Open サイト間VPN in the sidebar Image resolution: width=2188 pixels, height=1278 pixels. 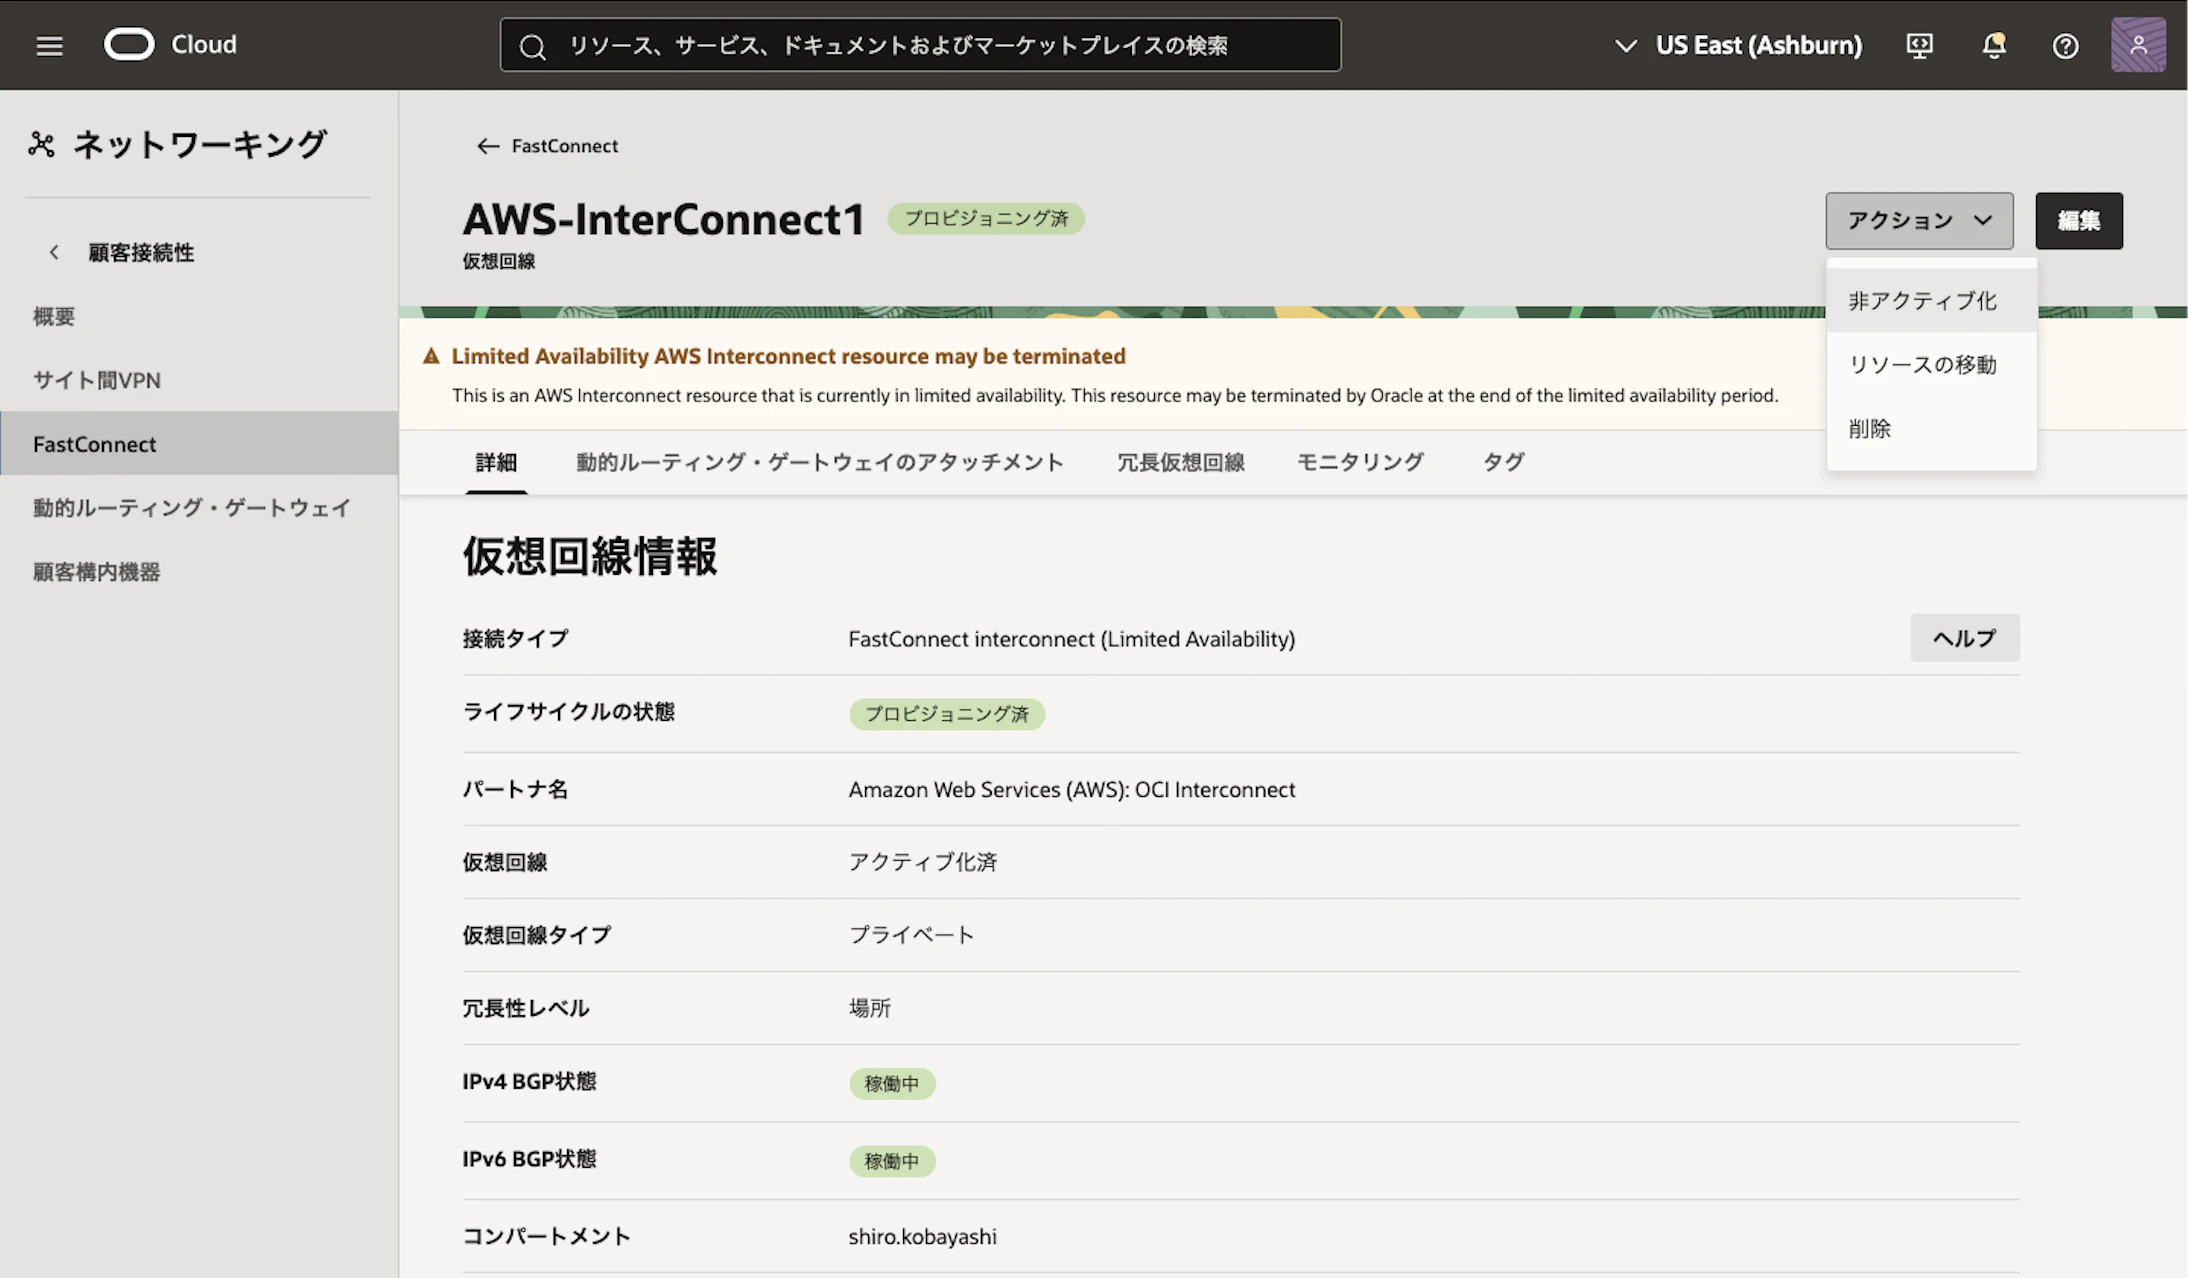(199, 380)
